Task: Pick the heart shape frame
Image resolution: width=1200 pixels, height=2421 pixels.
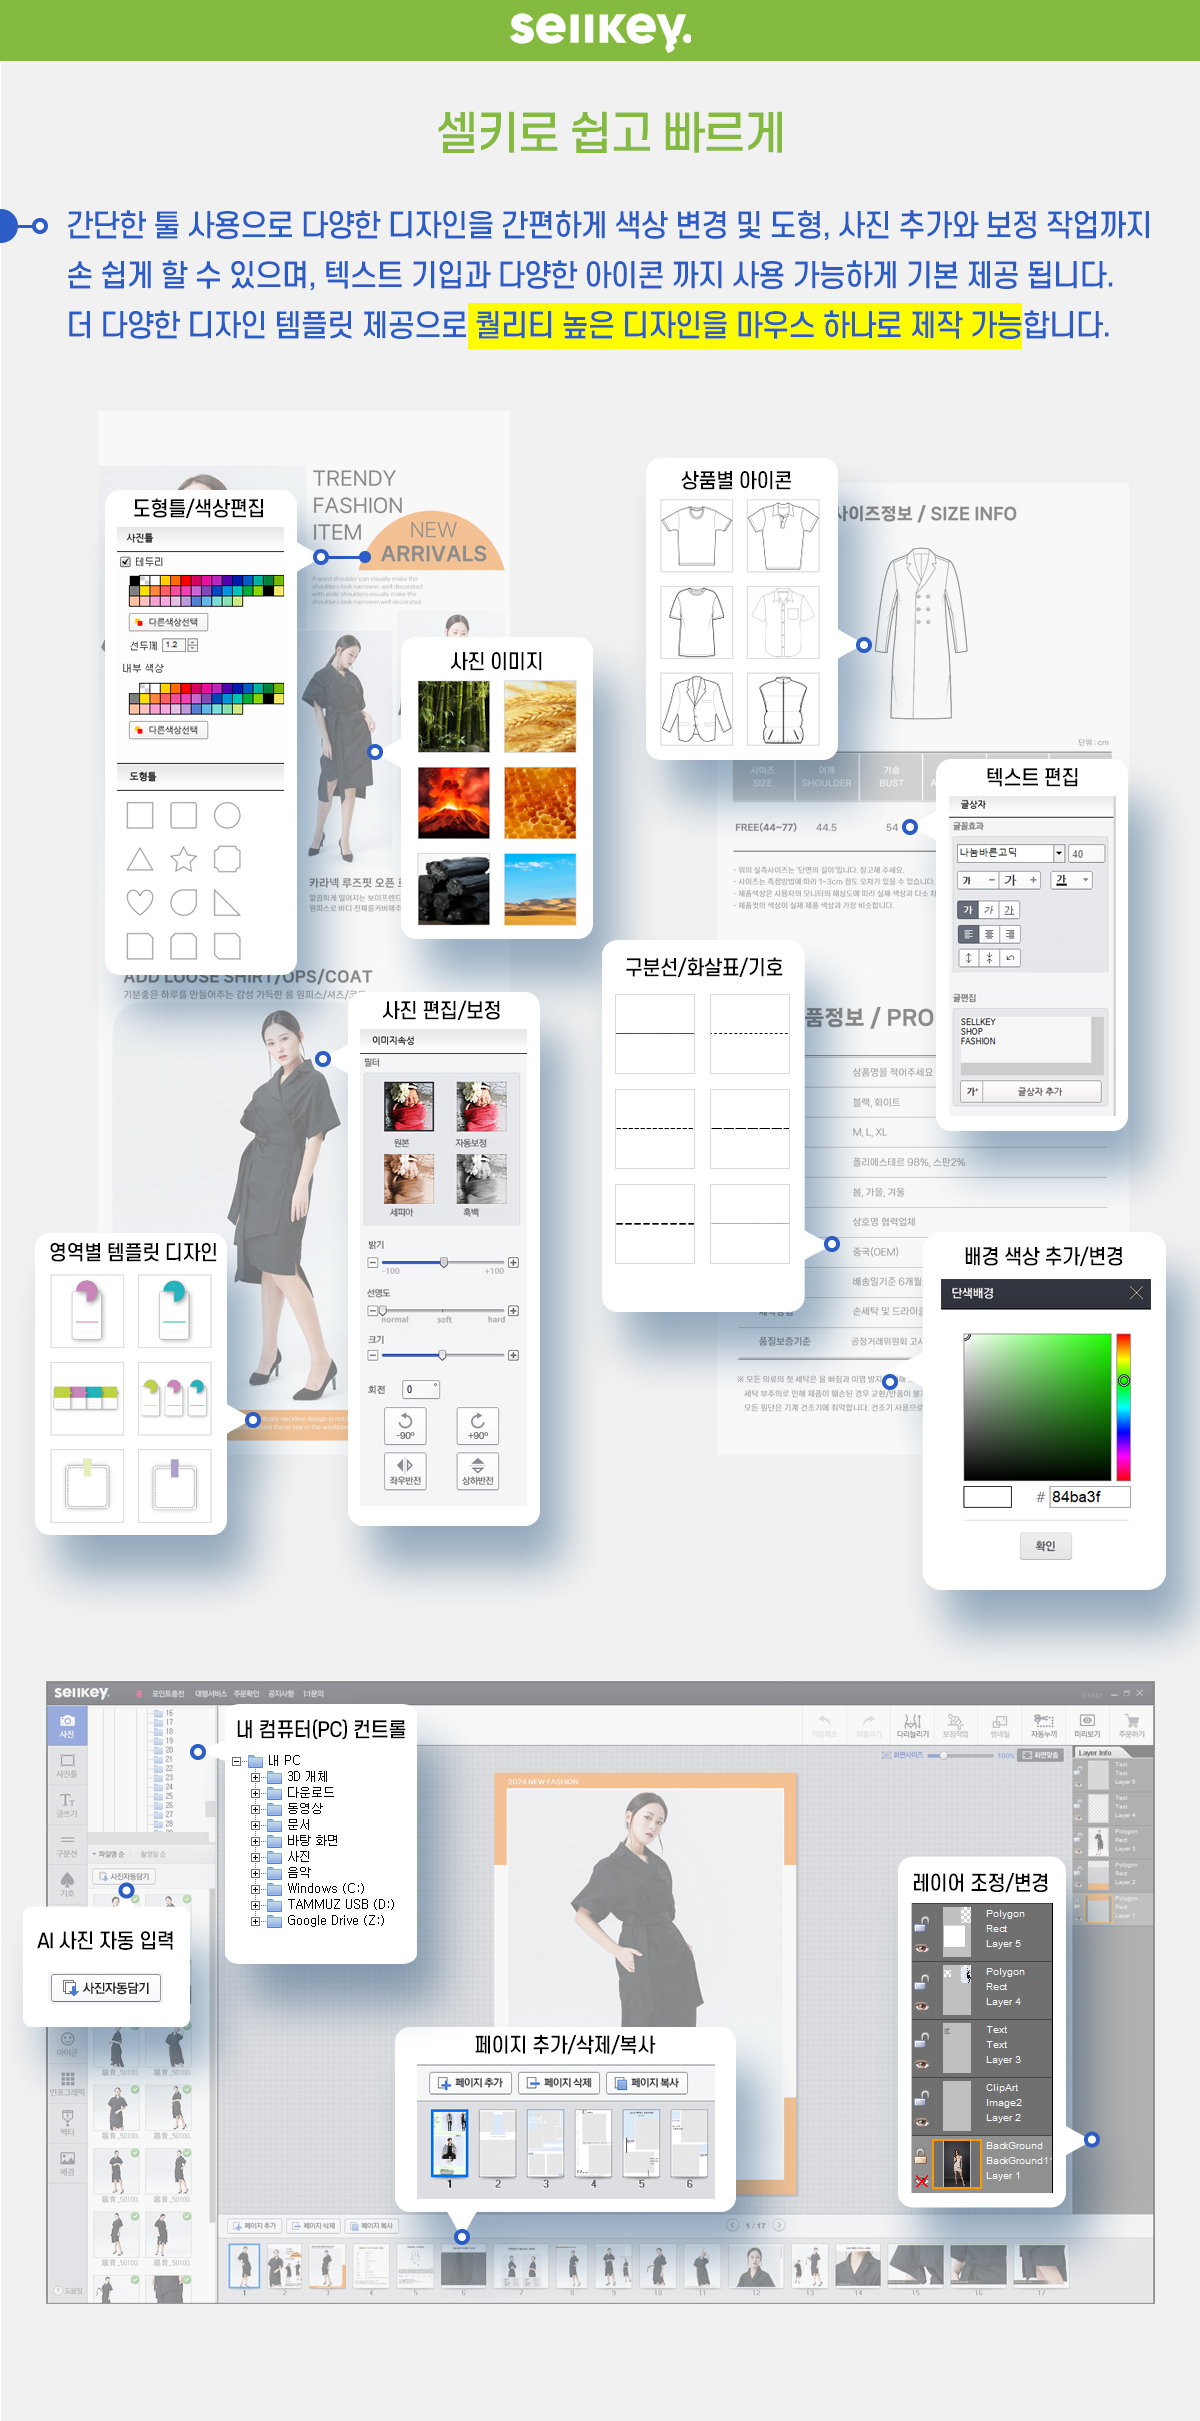Action: pyautogui.click(x=140, y=902)
